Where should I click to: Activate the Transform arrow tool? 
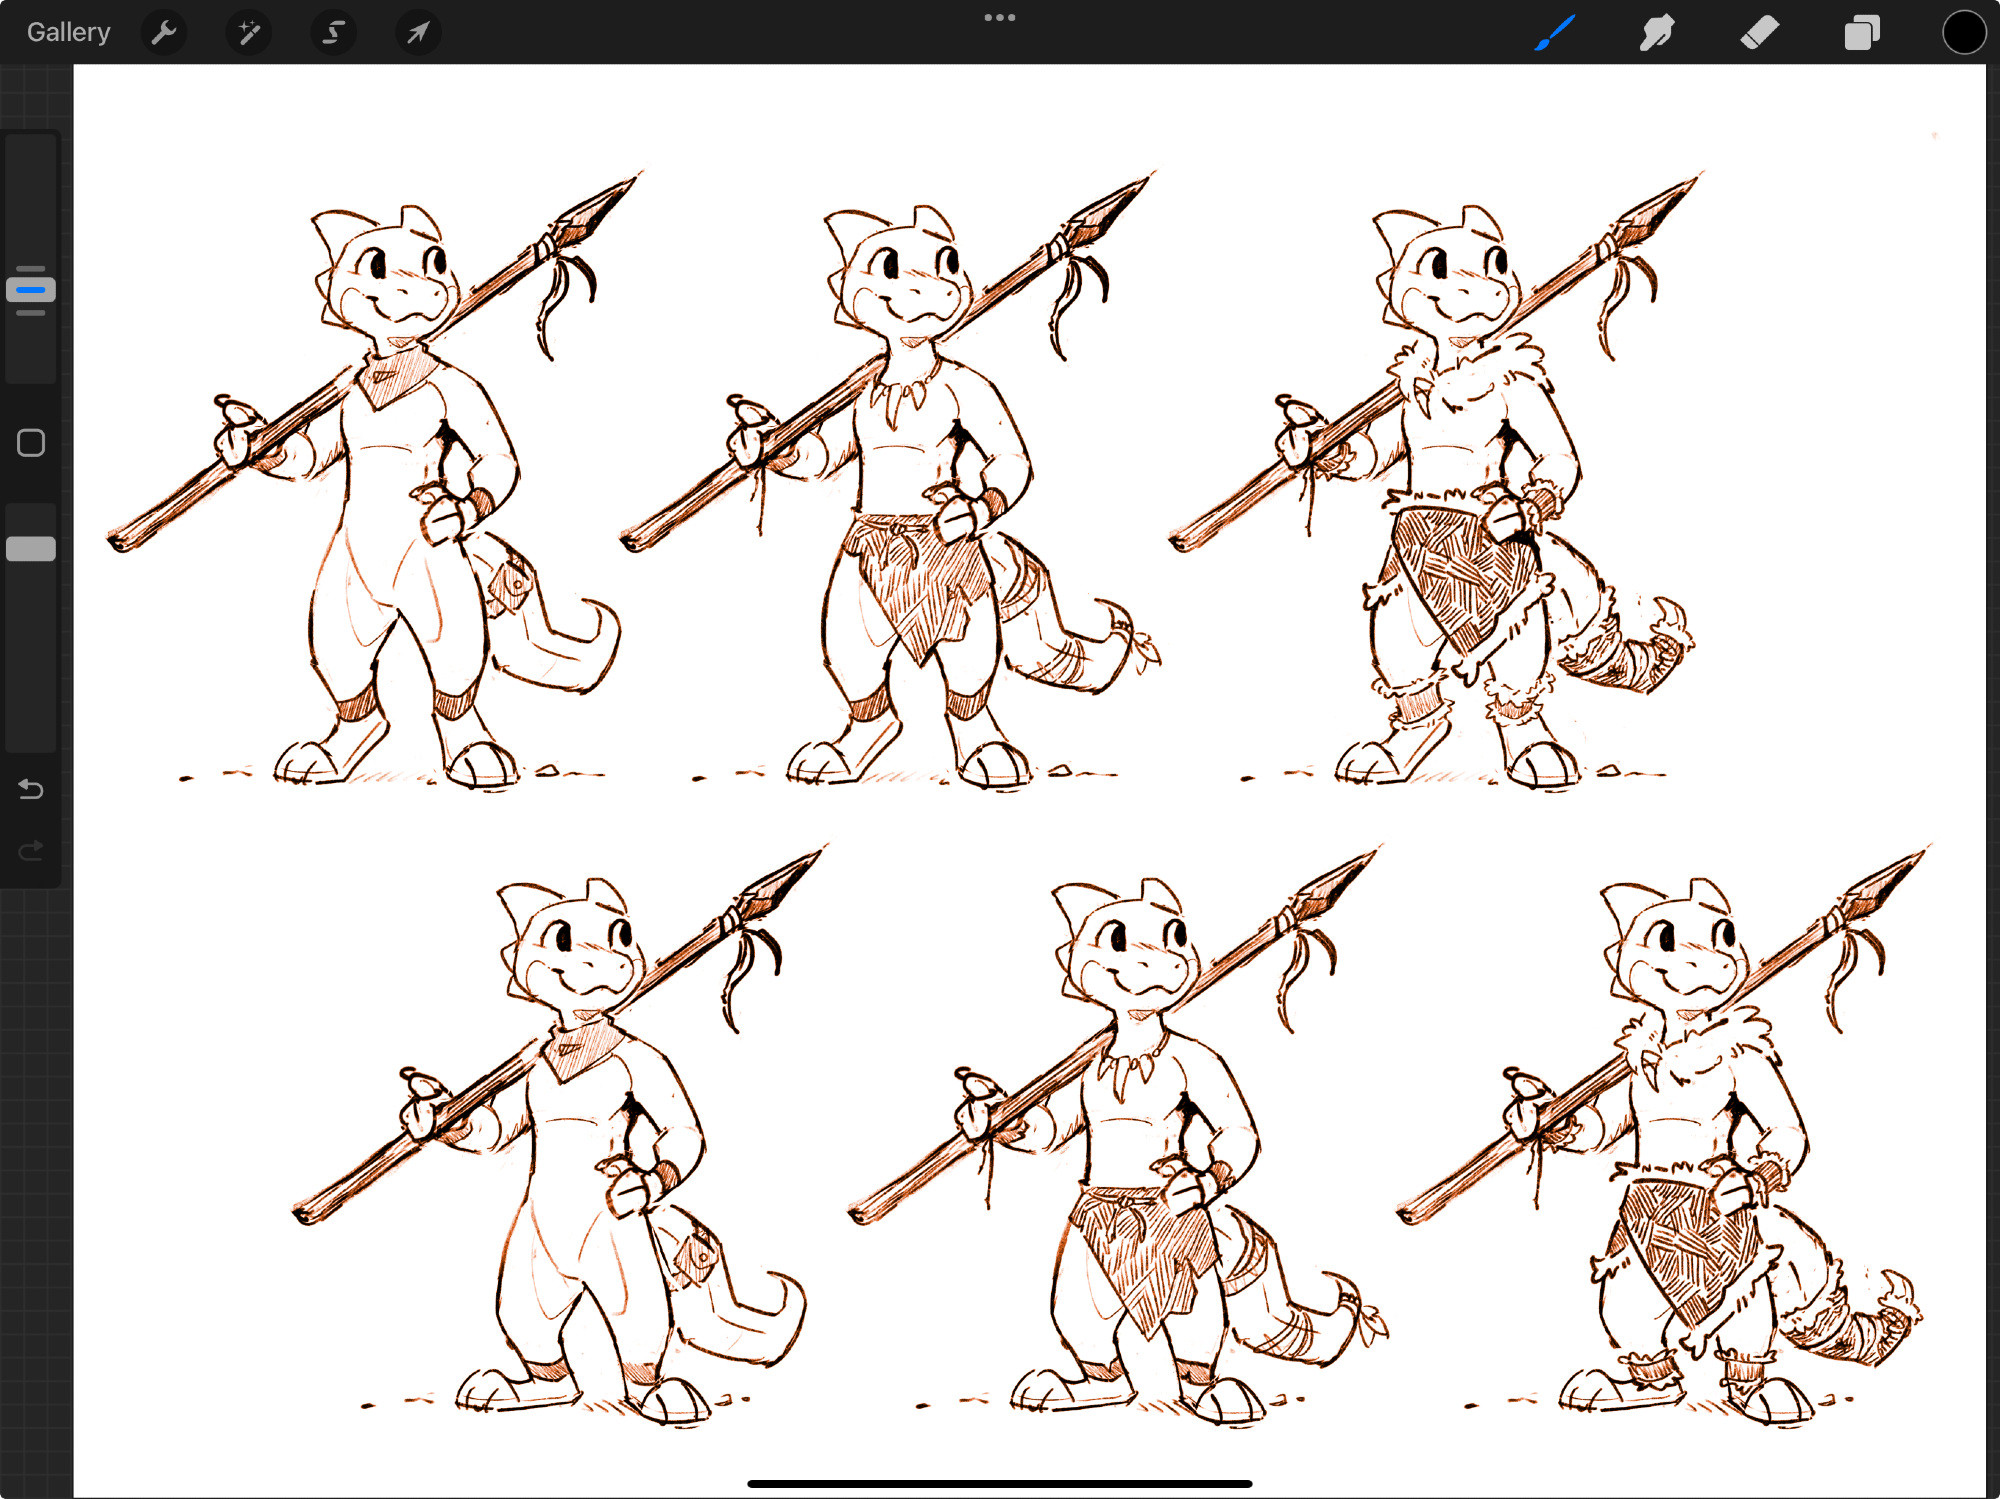pyautogui.click(x=418, y=33)
